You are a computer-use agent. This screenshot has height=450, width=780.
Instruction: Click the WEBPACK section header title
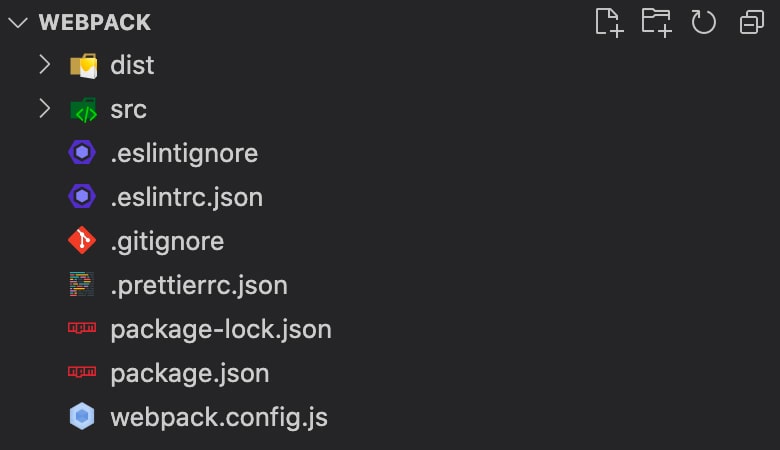[x=95, y=23]
